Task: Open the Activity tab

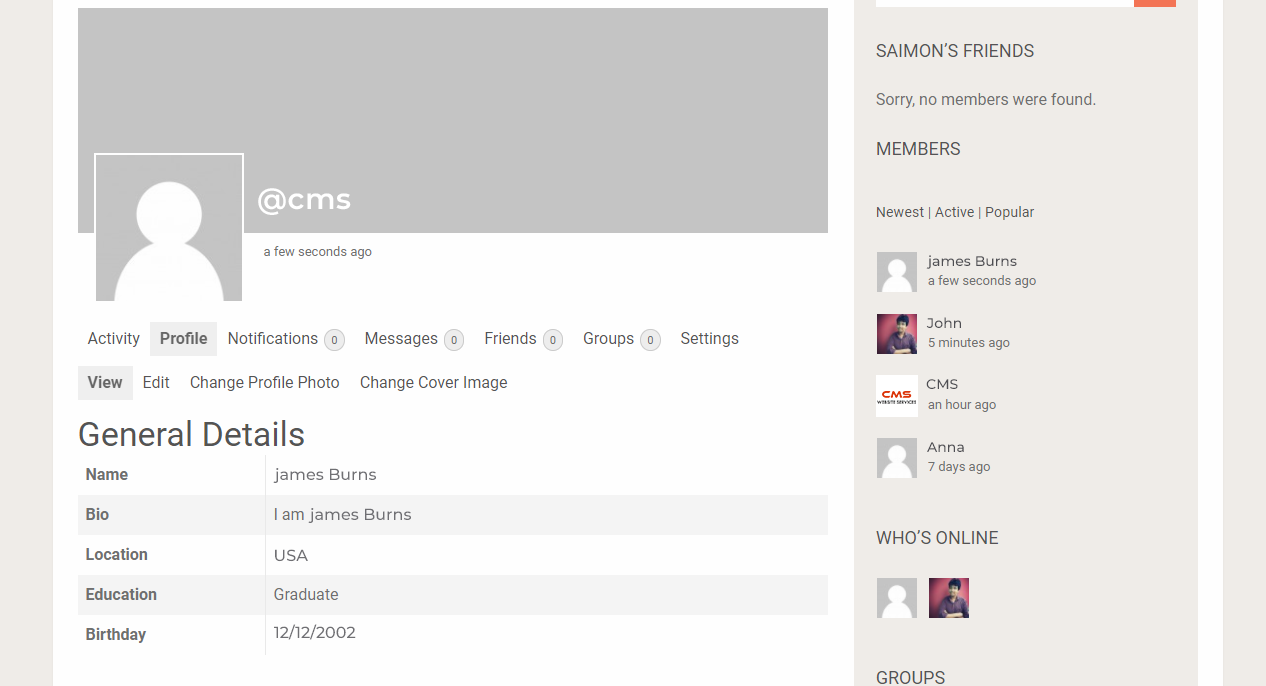Action: point(113,339)
